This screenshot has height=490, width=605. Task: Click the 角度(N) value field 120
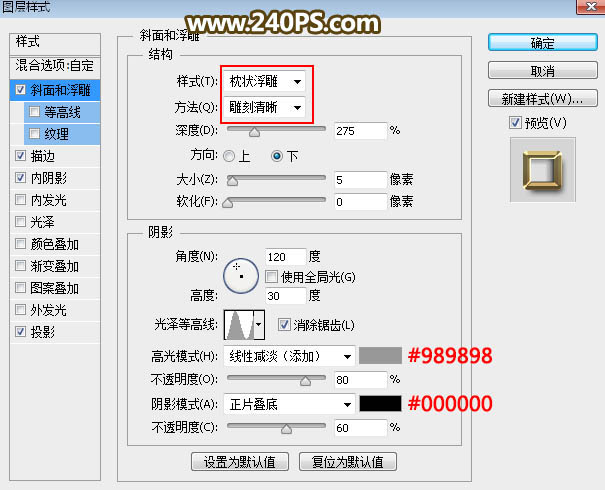286,257
